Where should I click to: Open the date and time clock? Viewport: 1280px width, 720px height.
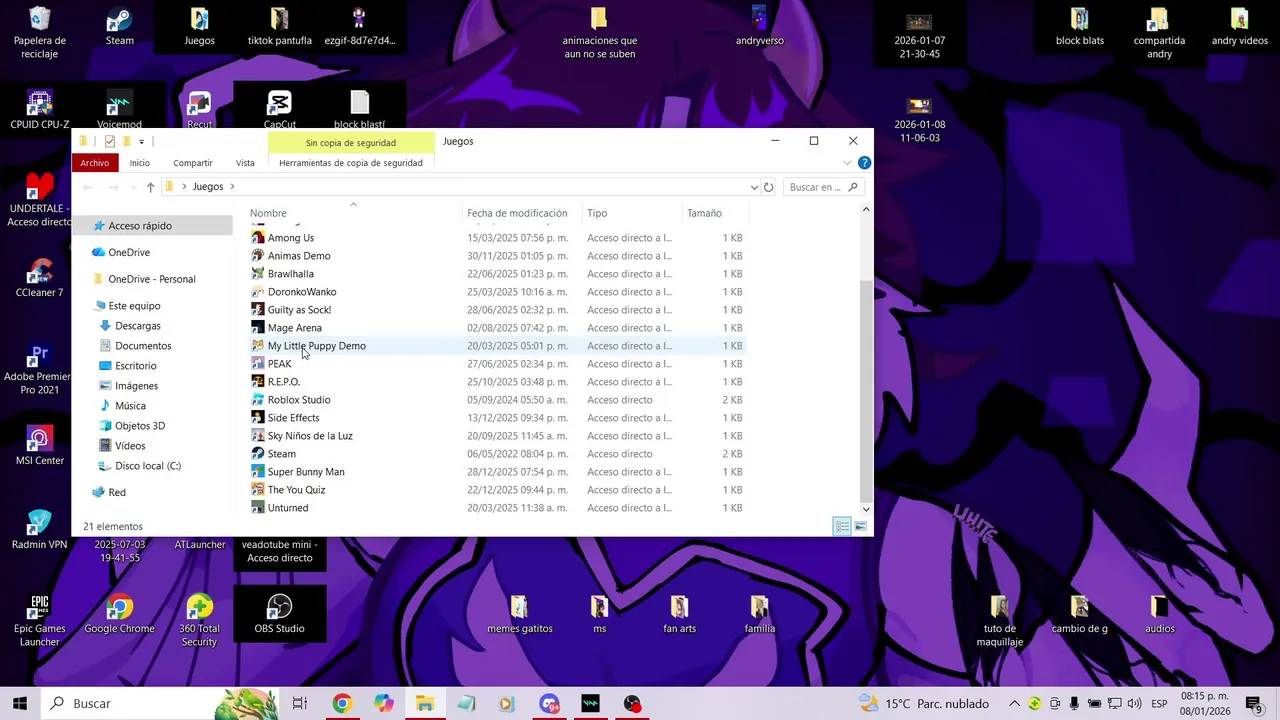(1204, 704)
